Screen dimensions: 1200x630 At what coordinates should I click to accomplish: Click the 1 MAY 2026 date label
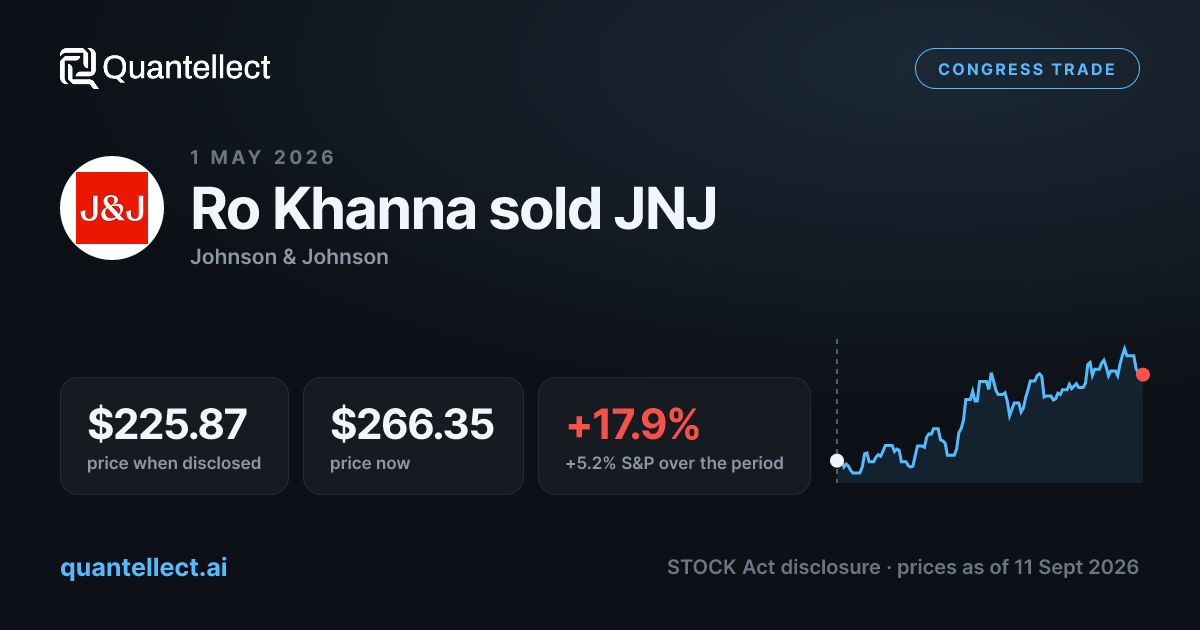point(262,158)
